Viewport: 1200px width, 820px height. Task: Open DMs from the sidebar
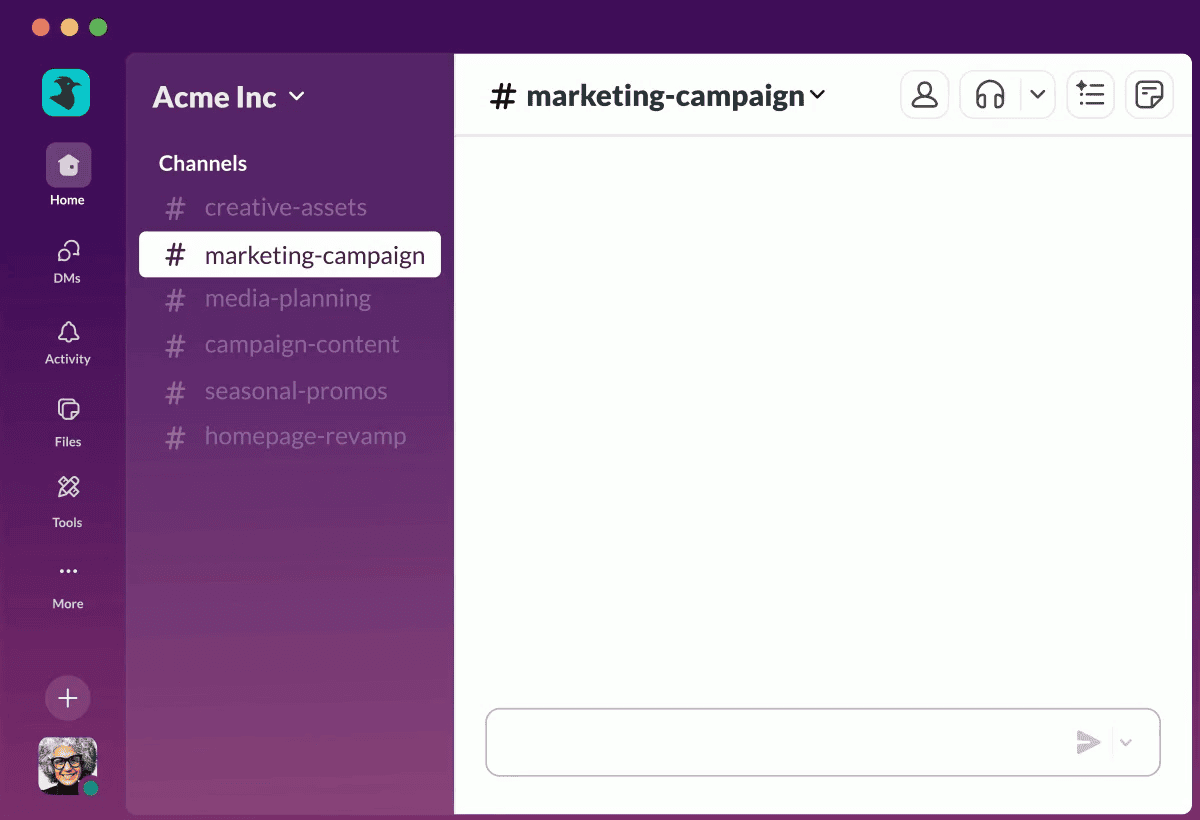click(x=67, y=251)
